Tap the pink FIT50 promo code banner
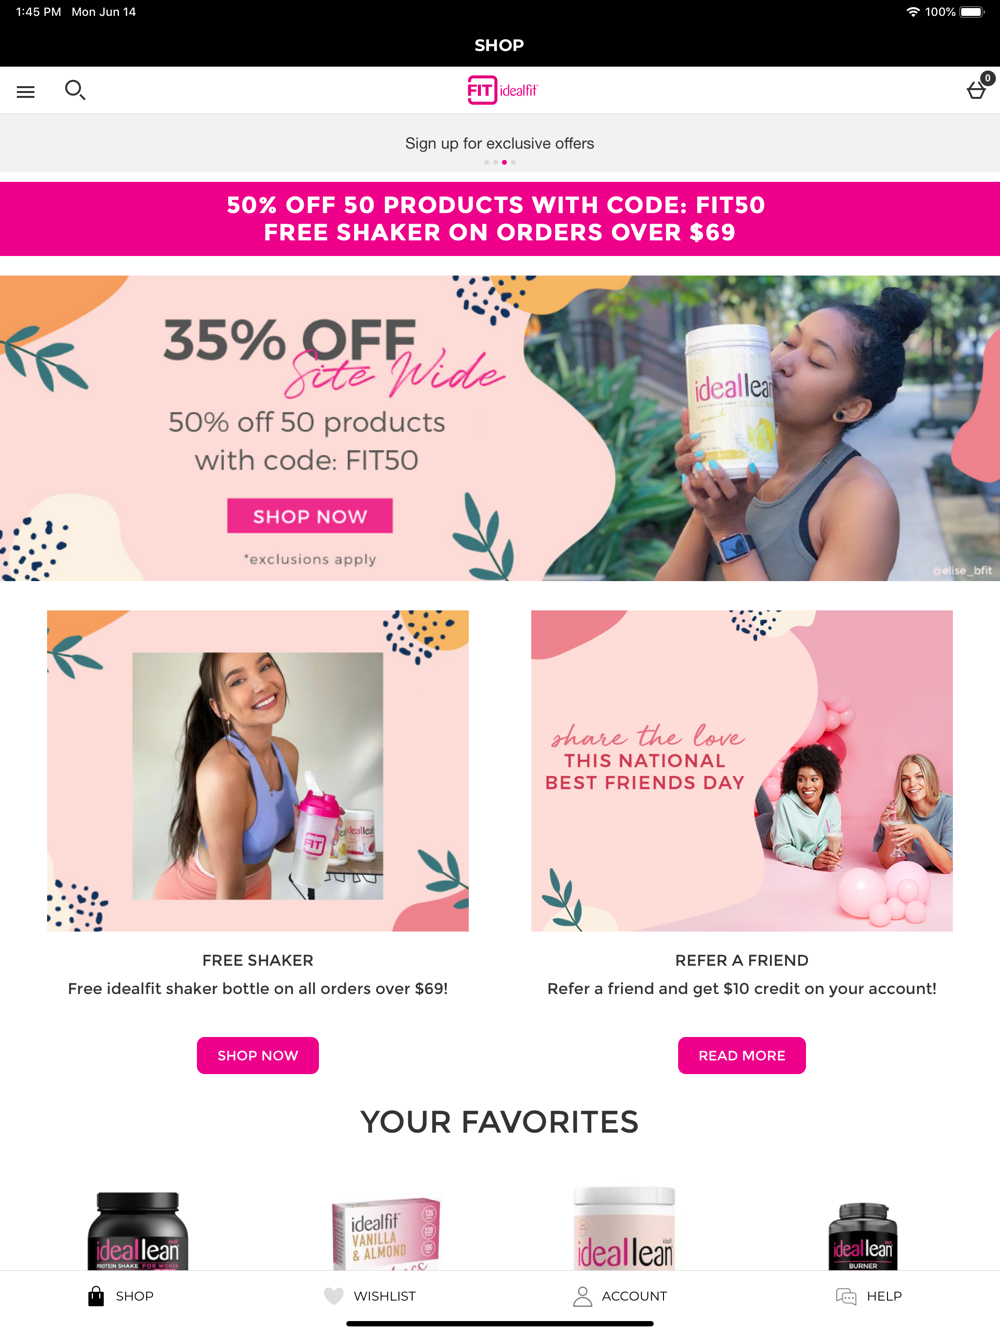 tap(500, 219)
